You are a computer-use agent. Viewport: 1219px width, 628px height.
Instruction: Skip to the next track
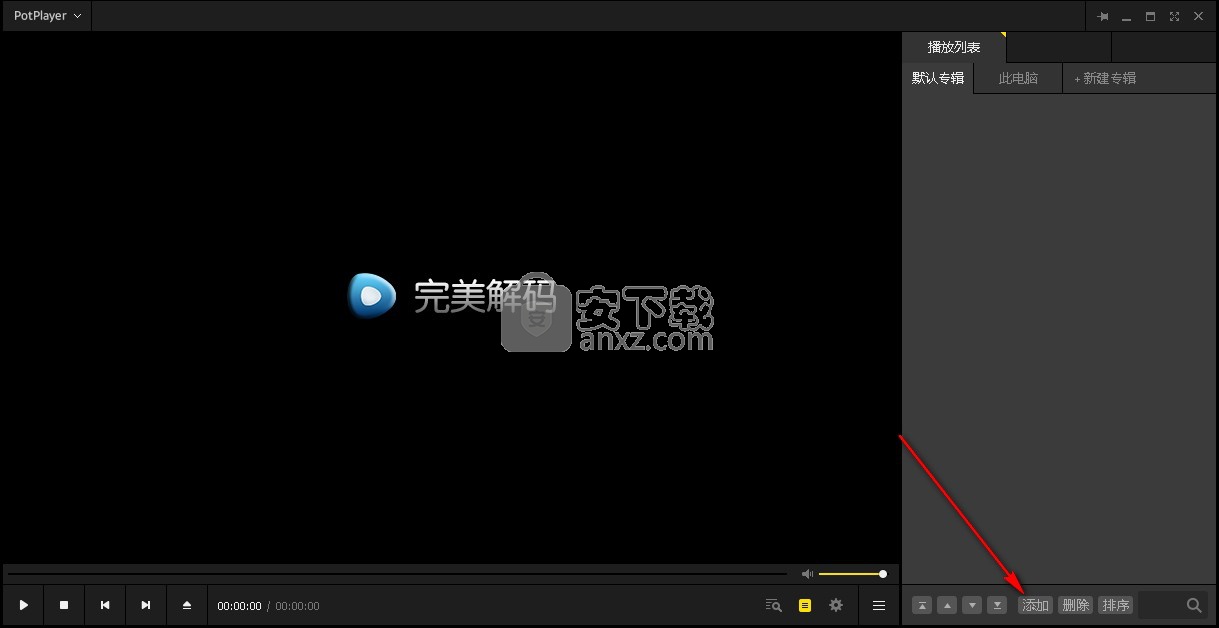tap(146, 605)
